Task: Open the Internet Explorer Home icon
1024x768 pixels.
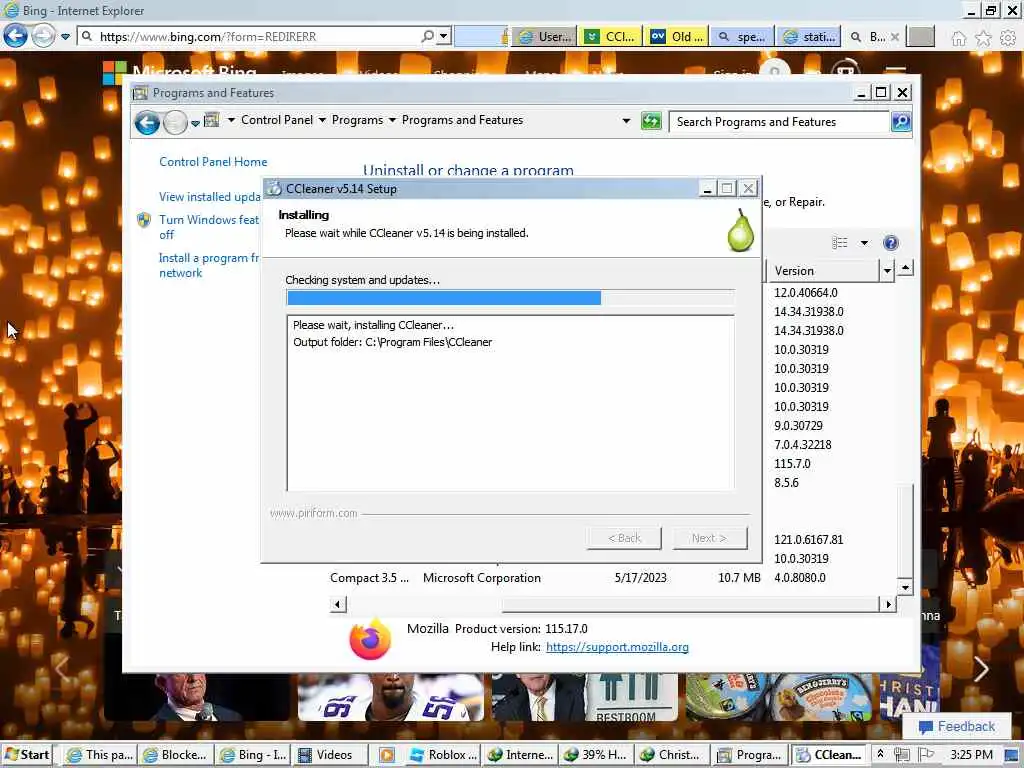Action: [958, 38]
